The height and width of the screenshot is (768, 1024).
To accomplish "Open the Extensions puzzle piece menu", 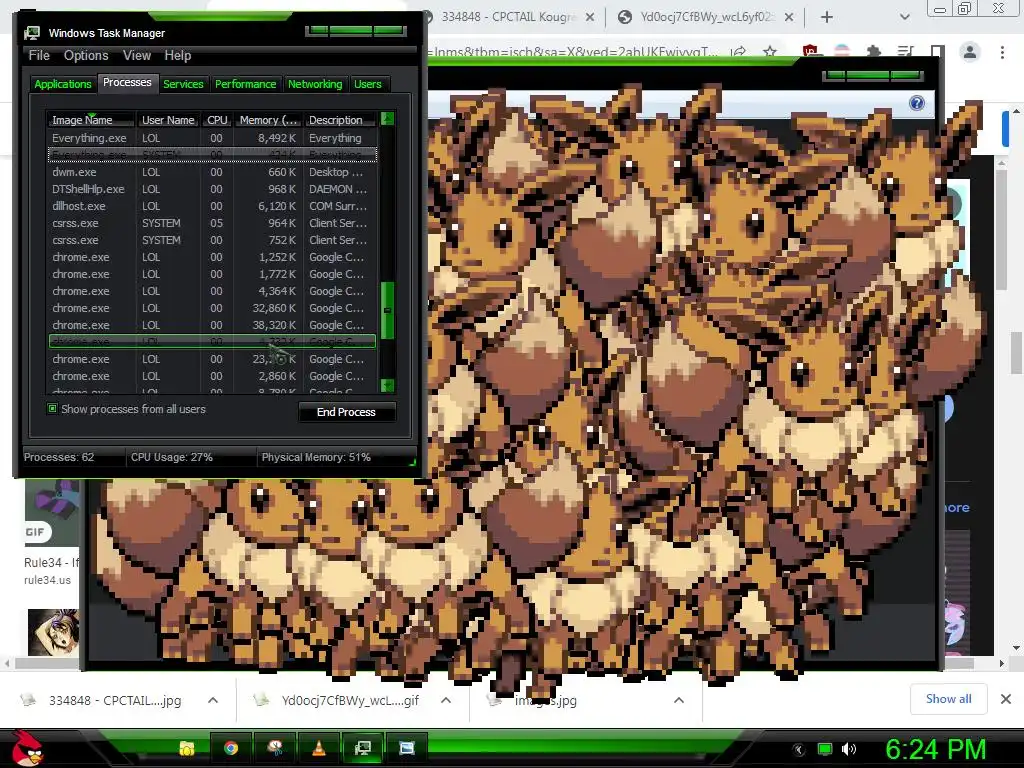I will (x=873, y=51).
